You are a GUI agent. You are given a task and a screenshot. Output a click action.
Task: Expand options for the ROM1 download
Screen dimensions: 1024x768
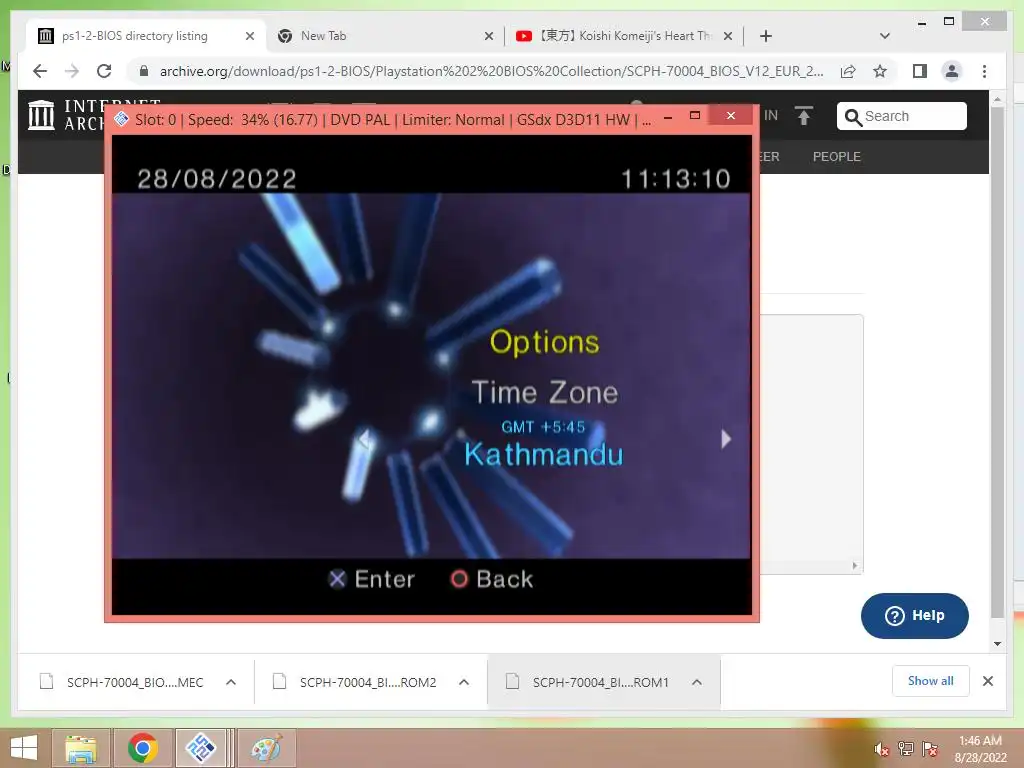click(x=697, y=682)
